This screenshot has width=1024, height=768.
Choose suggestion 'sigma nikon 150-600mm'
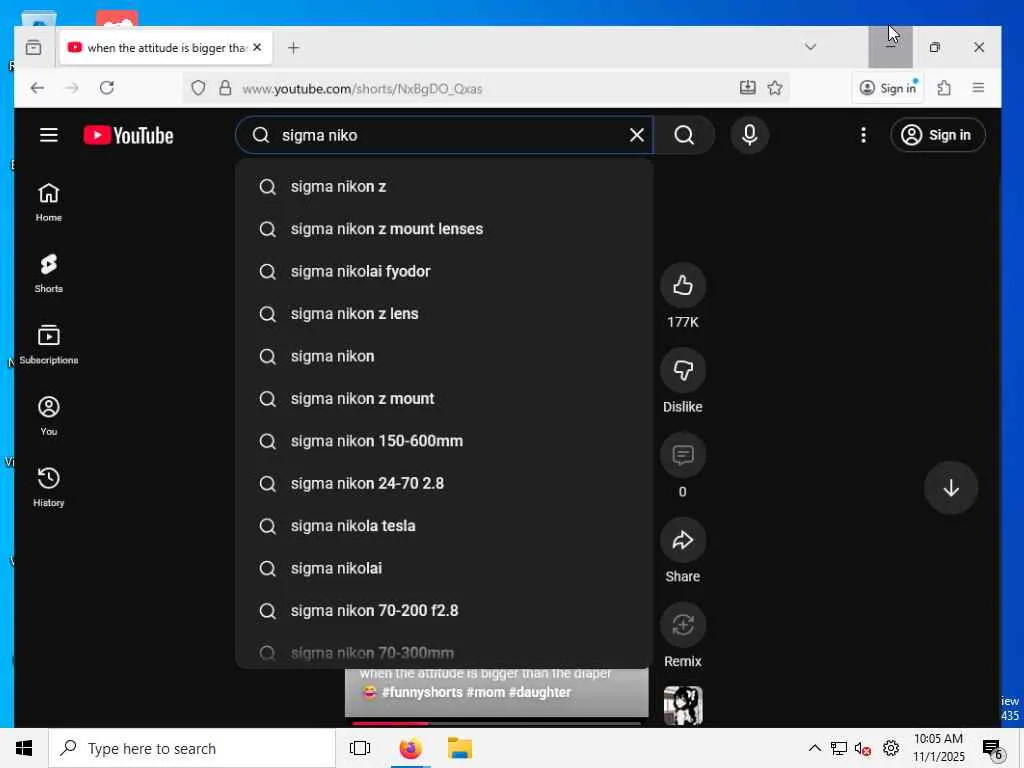point(444,441)
